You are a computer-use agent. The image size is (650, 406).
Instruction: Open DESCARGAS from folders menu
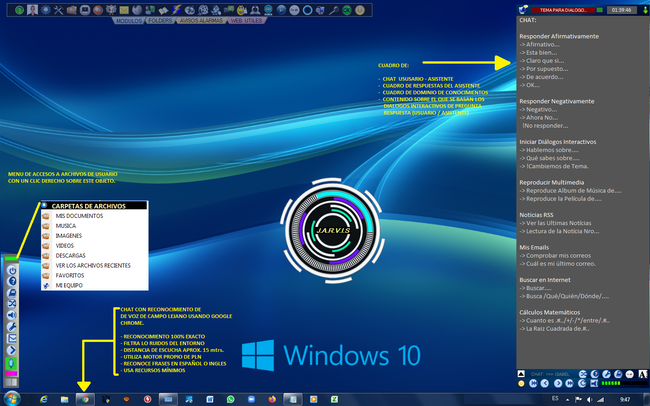(95, 255)
